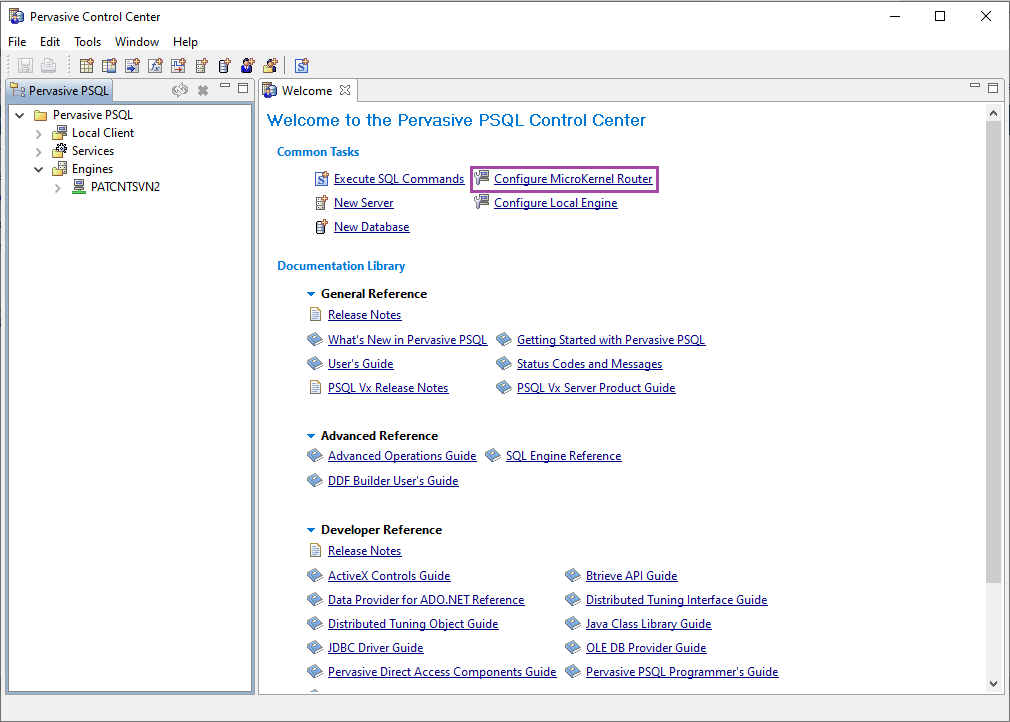Minimize the Pervasive PSQL explorer panel
The height and width of the screenshot is (722, 1010).
pyautogui.click(x=225, y=86)
